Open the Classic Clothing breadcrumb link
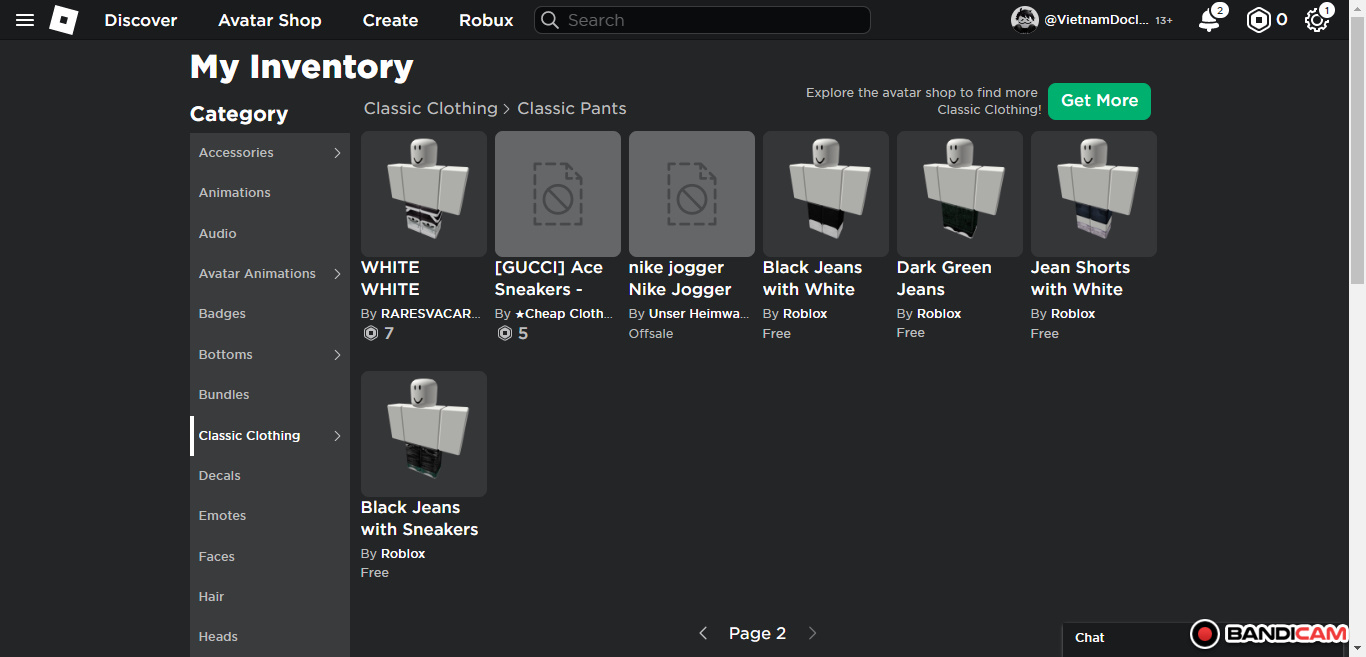The height and width of the screenshot is (657, 1366). click(x=430, y=108)
